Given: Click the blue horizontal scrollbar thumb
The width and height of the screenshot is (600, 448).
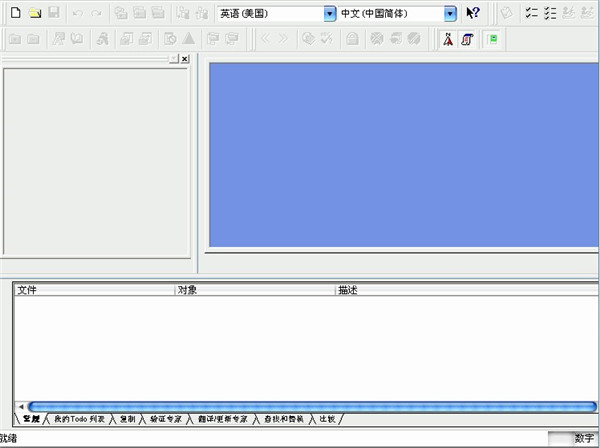Looking at the screenshot, I should (x=313, y=406).
